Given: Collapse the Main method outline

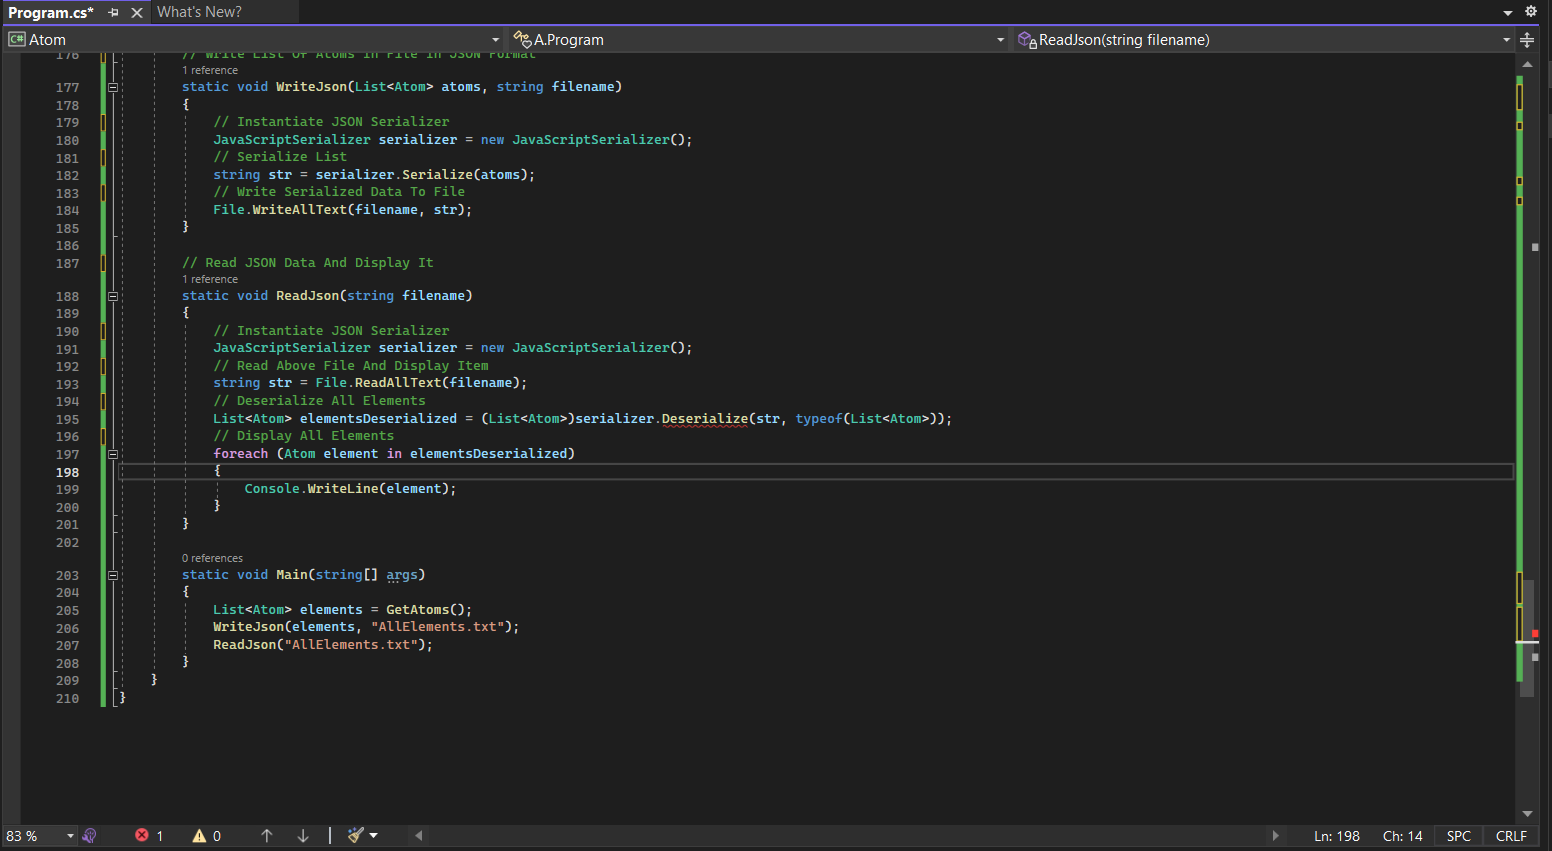Looking at the screenshot, I should click(x=113, y=576).
